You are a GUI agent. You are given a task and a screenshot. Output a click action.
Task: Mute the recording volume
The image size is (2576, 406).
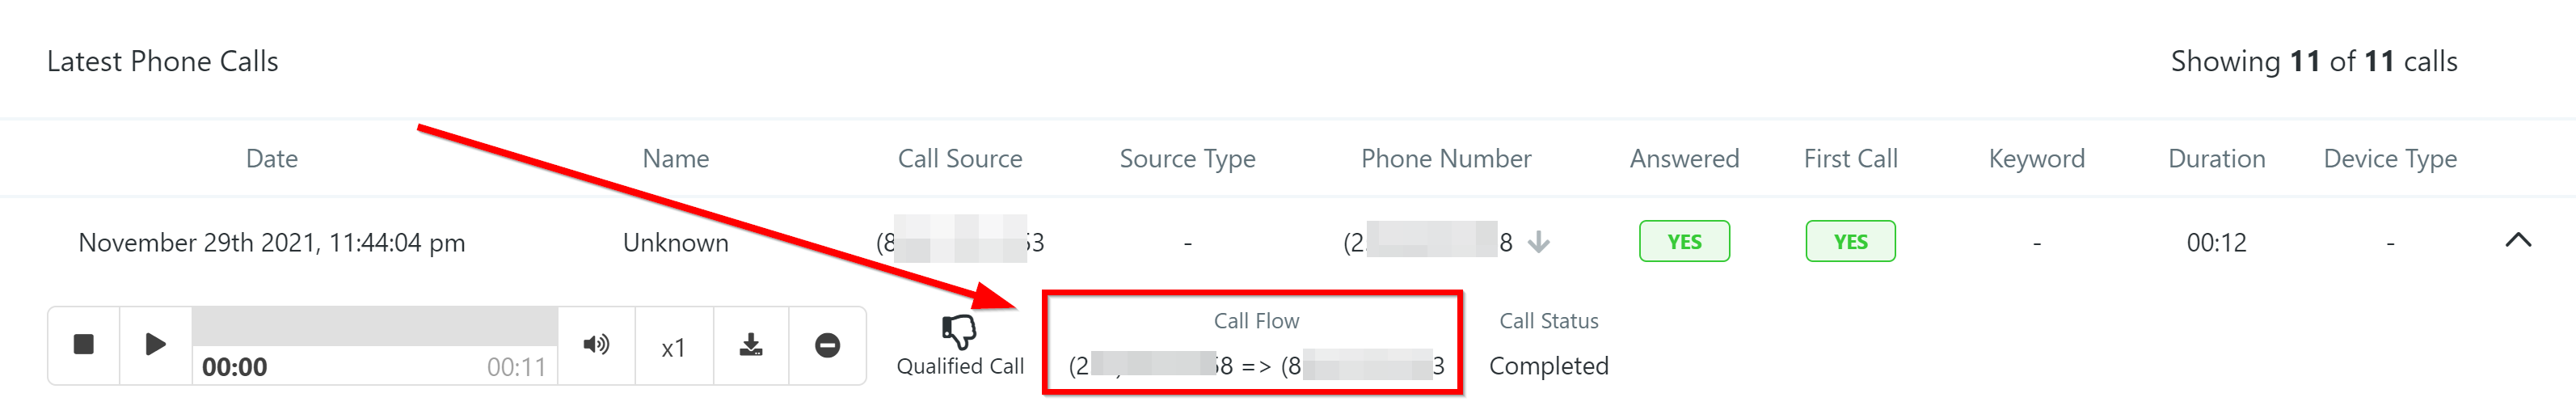point(596,345)
